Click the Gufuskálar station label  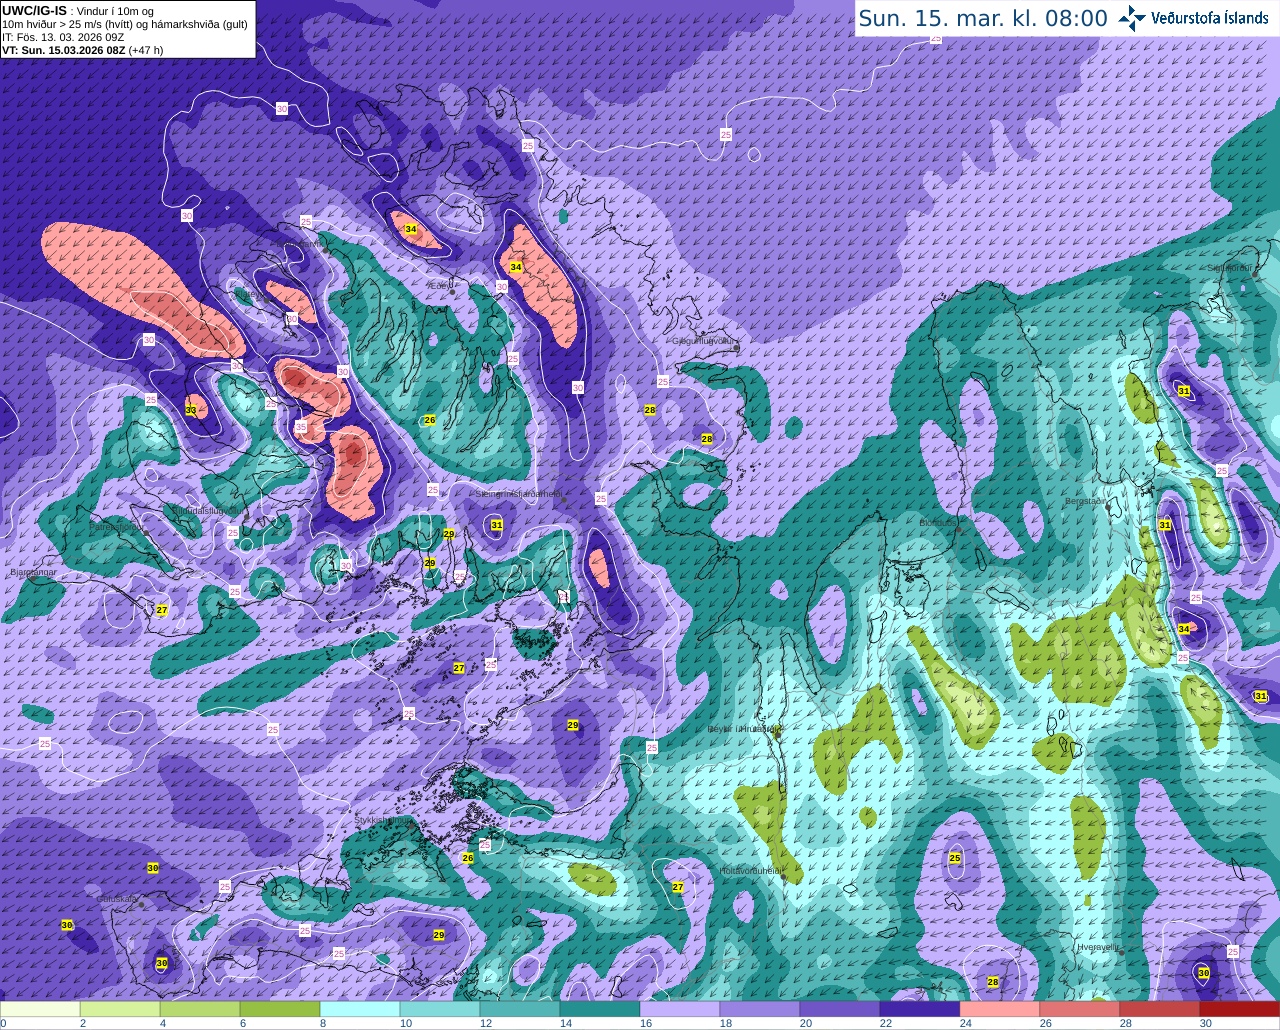point(118,899)
